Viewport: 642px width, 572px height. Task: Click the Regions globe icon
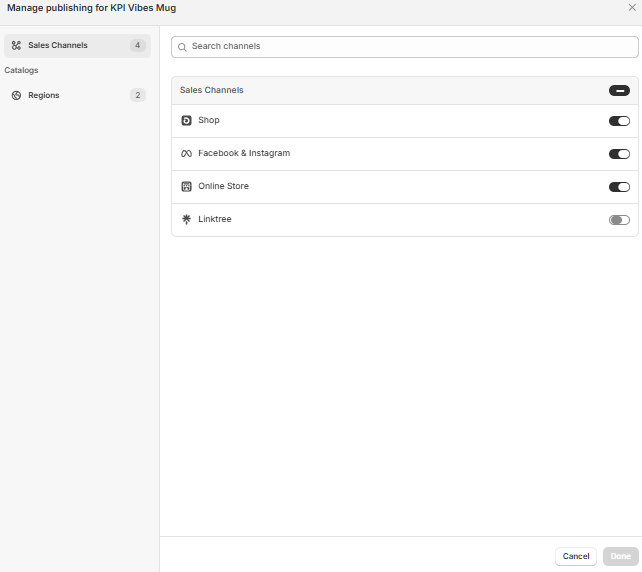16,95
